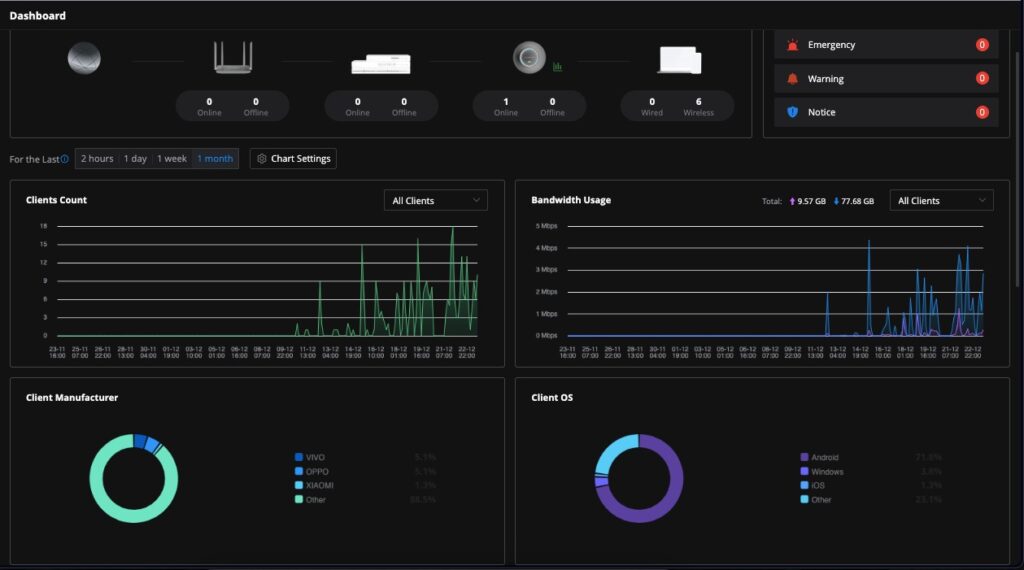1024x570 pixels.
Task: Expand All Clients dropdown in Bandwidth Usage
Action: click(x=940, y=201)
